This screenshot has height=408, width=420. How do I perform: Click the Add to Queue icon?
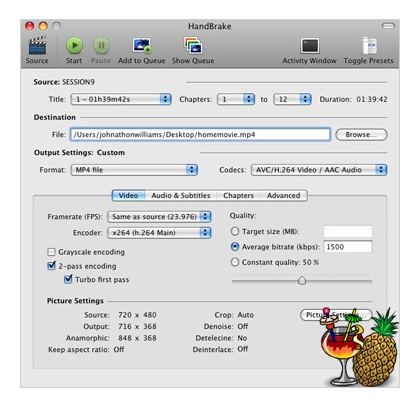click(x=142, y=45)
